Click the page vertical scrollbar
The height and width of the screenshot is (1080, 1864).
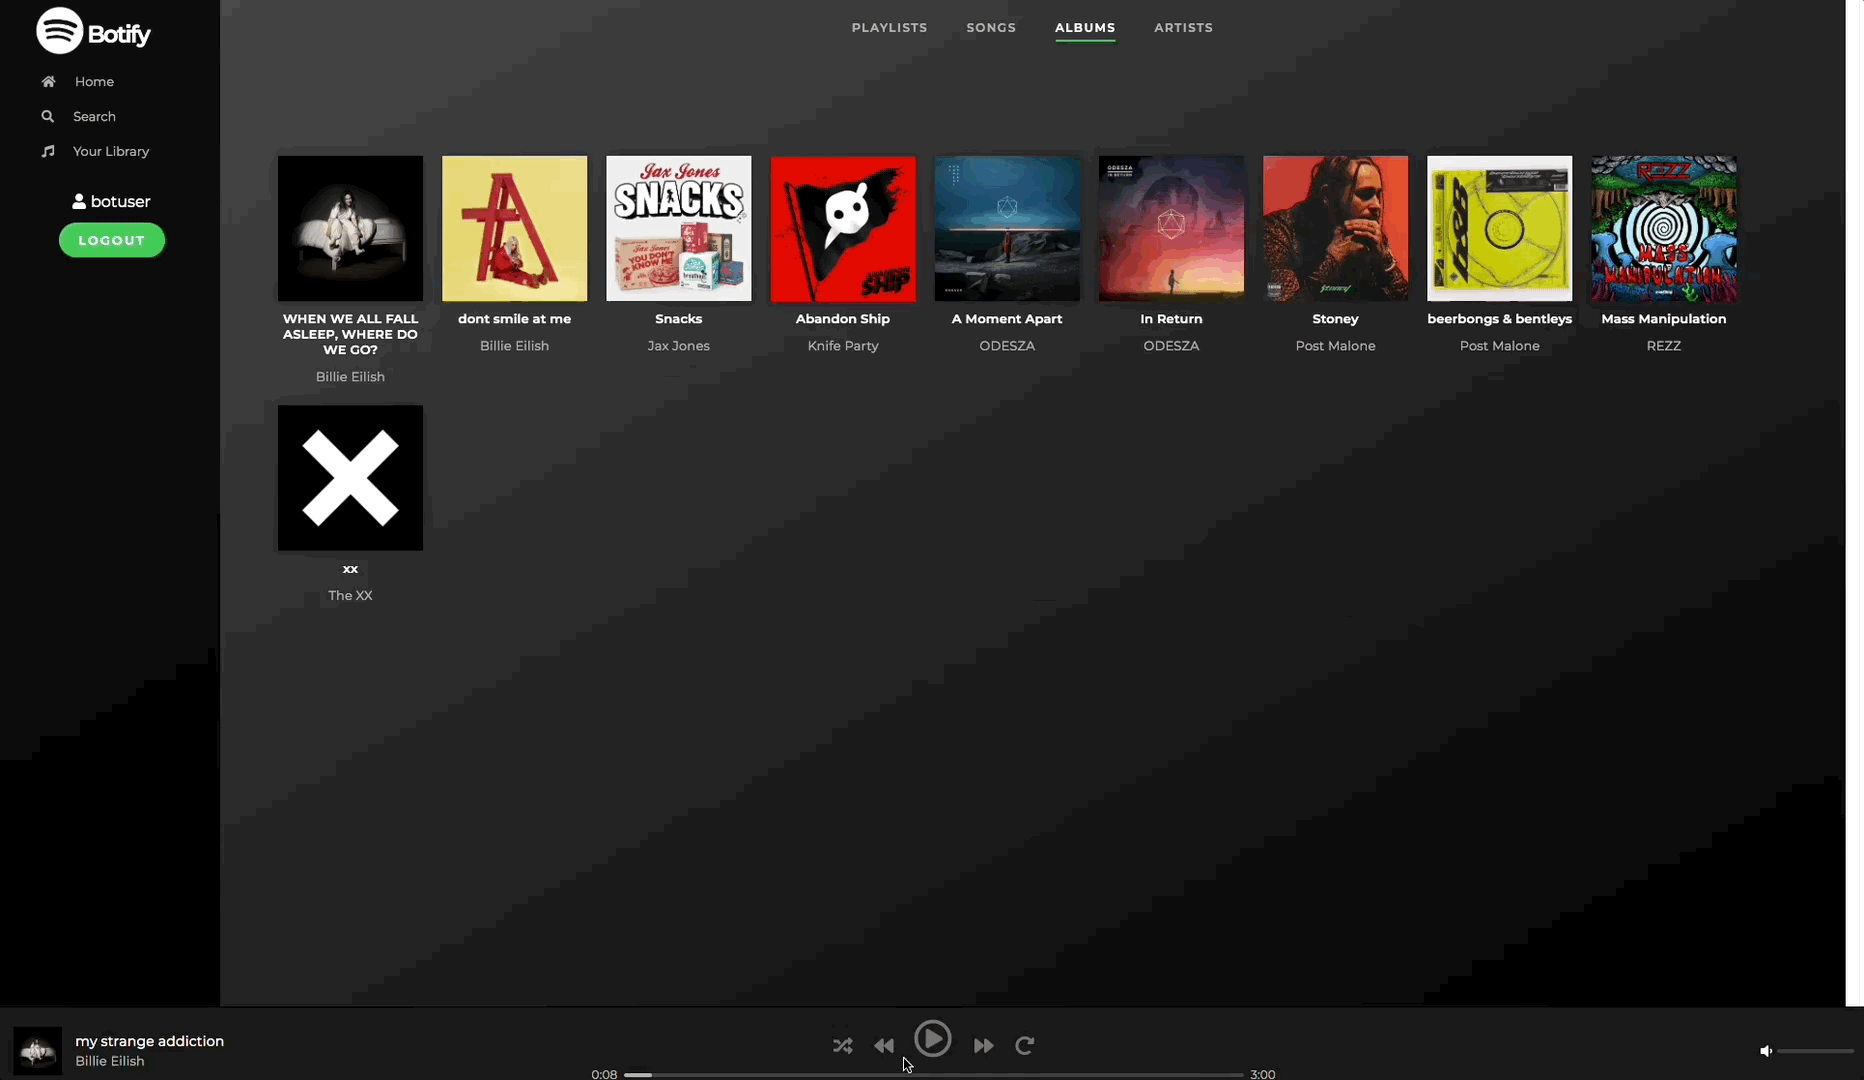click(x=1854, y=503)
